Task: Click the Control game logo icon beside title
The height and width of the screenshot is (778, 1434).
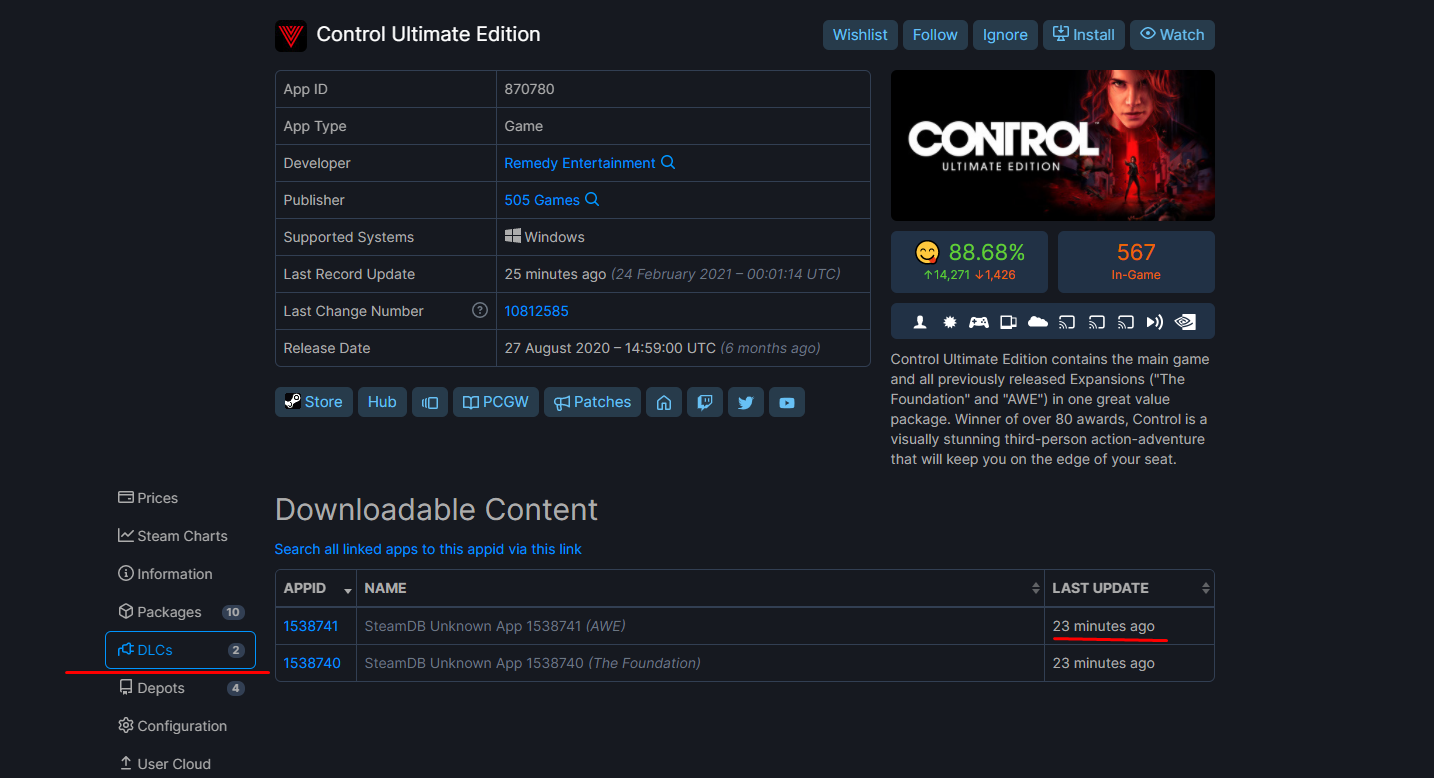Action: 291,36
